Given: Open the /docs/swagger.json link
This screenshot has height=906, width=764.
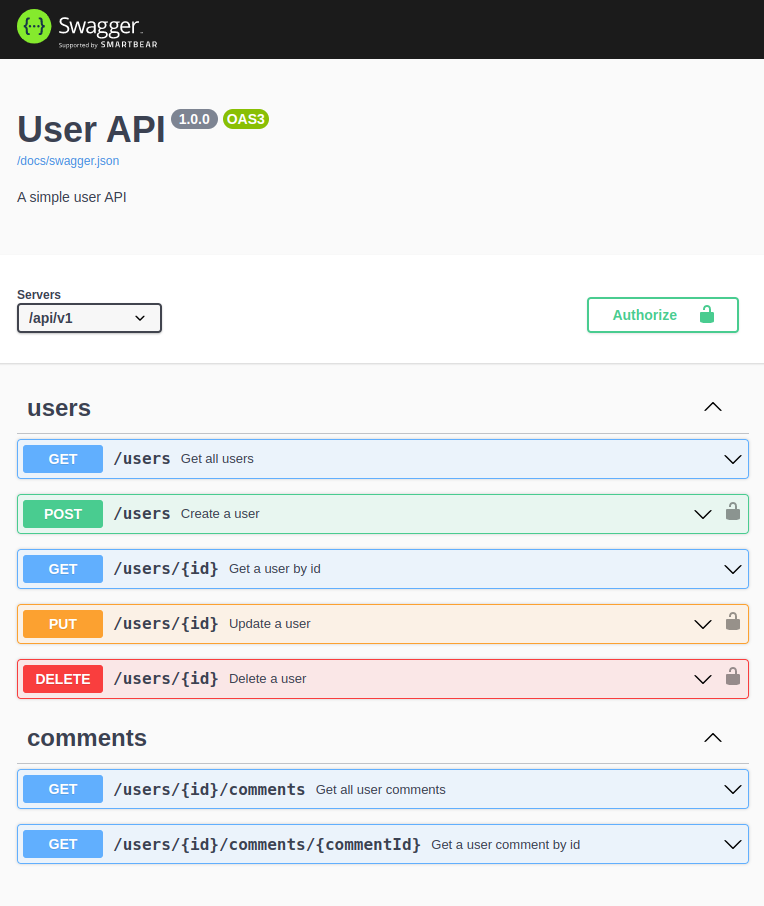Looking at the screenshot, I should (68, 160).
